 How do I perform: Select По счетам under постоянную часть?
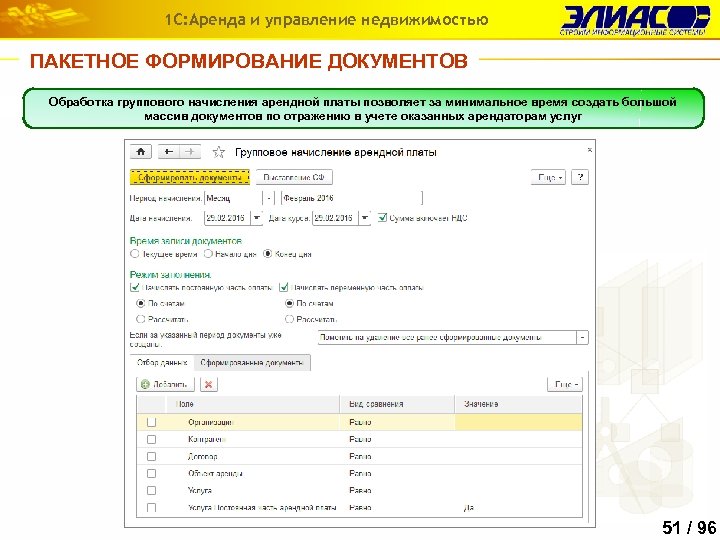[x=141, y=304]
